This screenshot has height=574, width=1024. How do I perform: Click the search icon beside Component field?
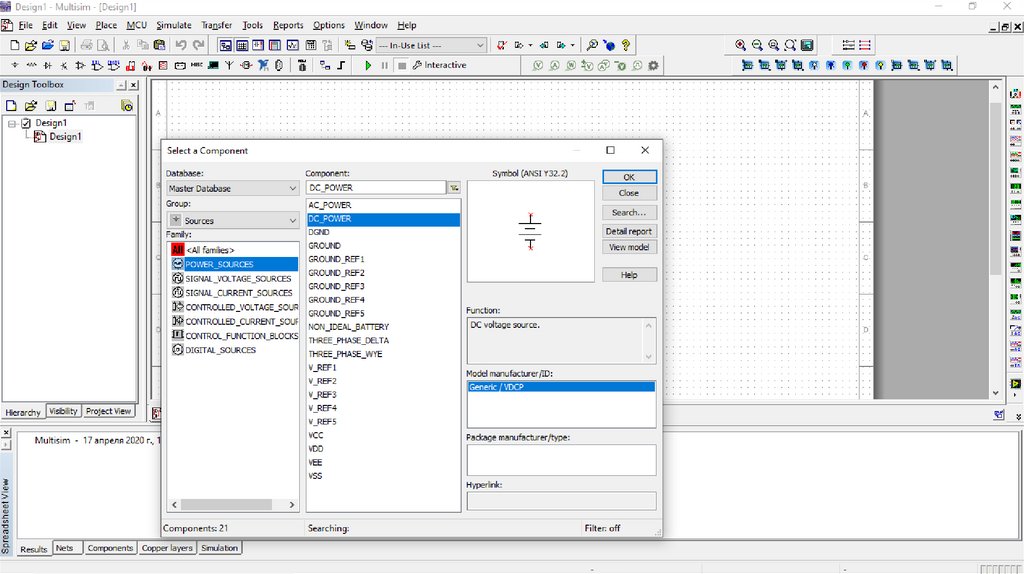point(454,188)
